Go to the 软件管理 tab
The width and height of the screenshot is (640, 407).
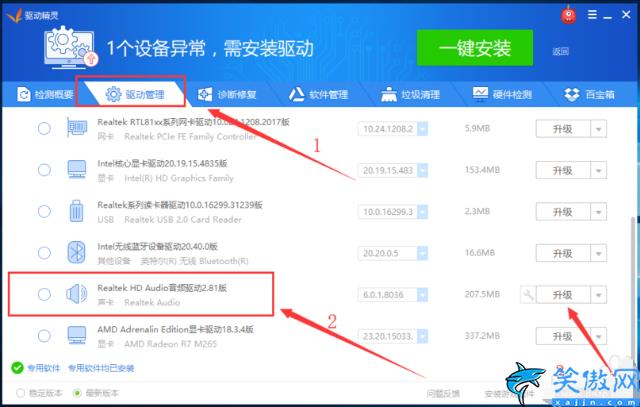(319, 95)
